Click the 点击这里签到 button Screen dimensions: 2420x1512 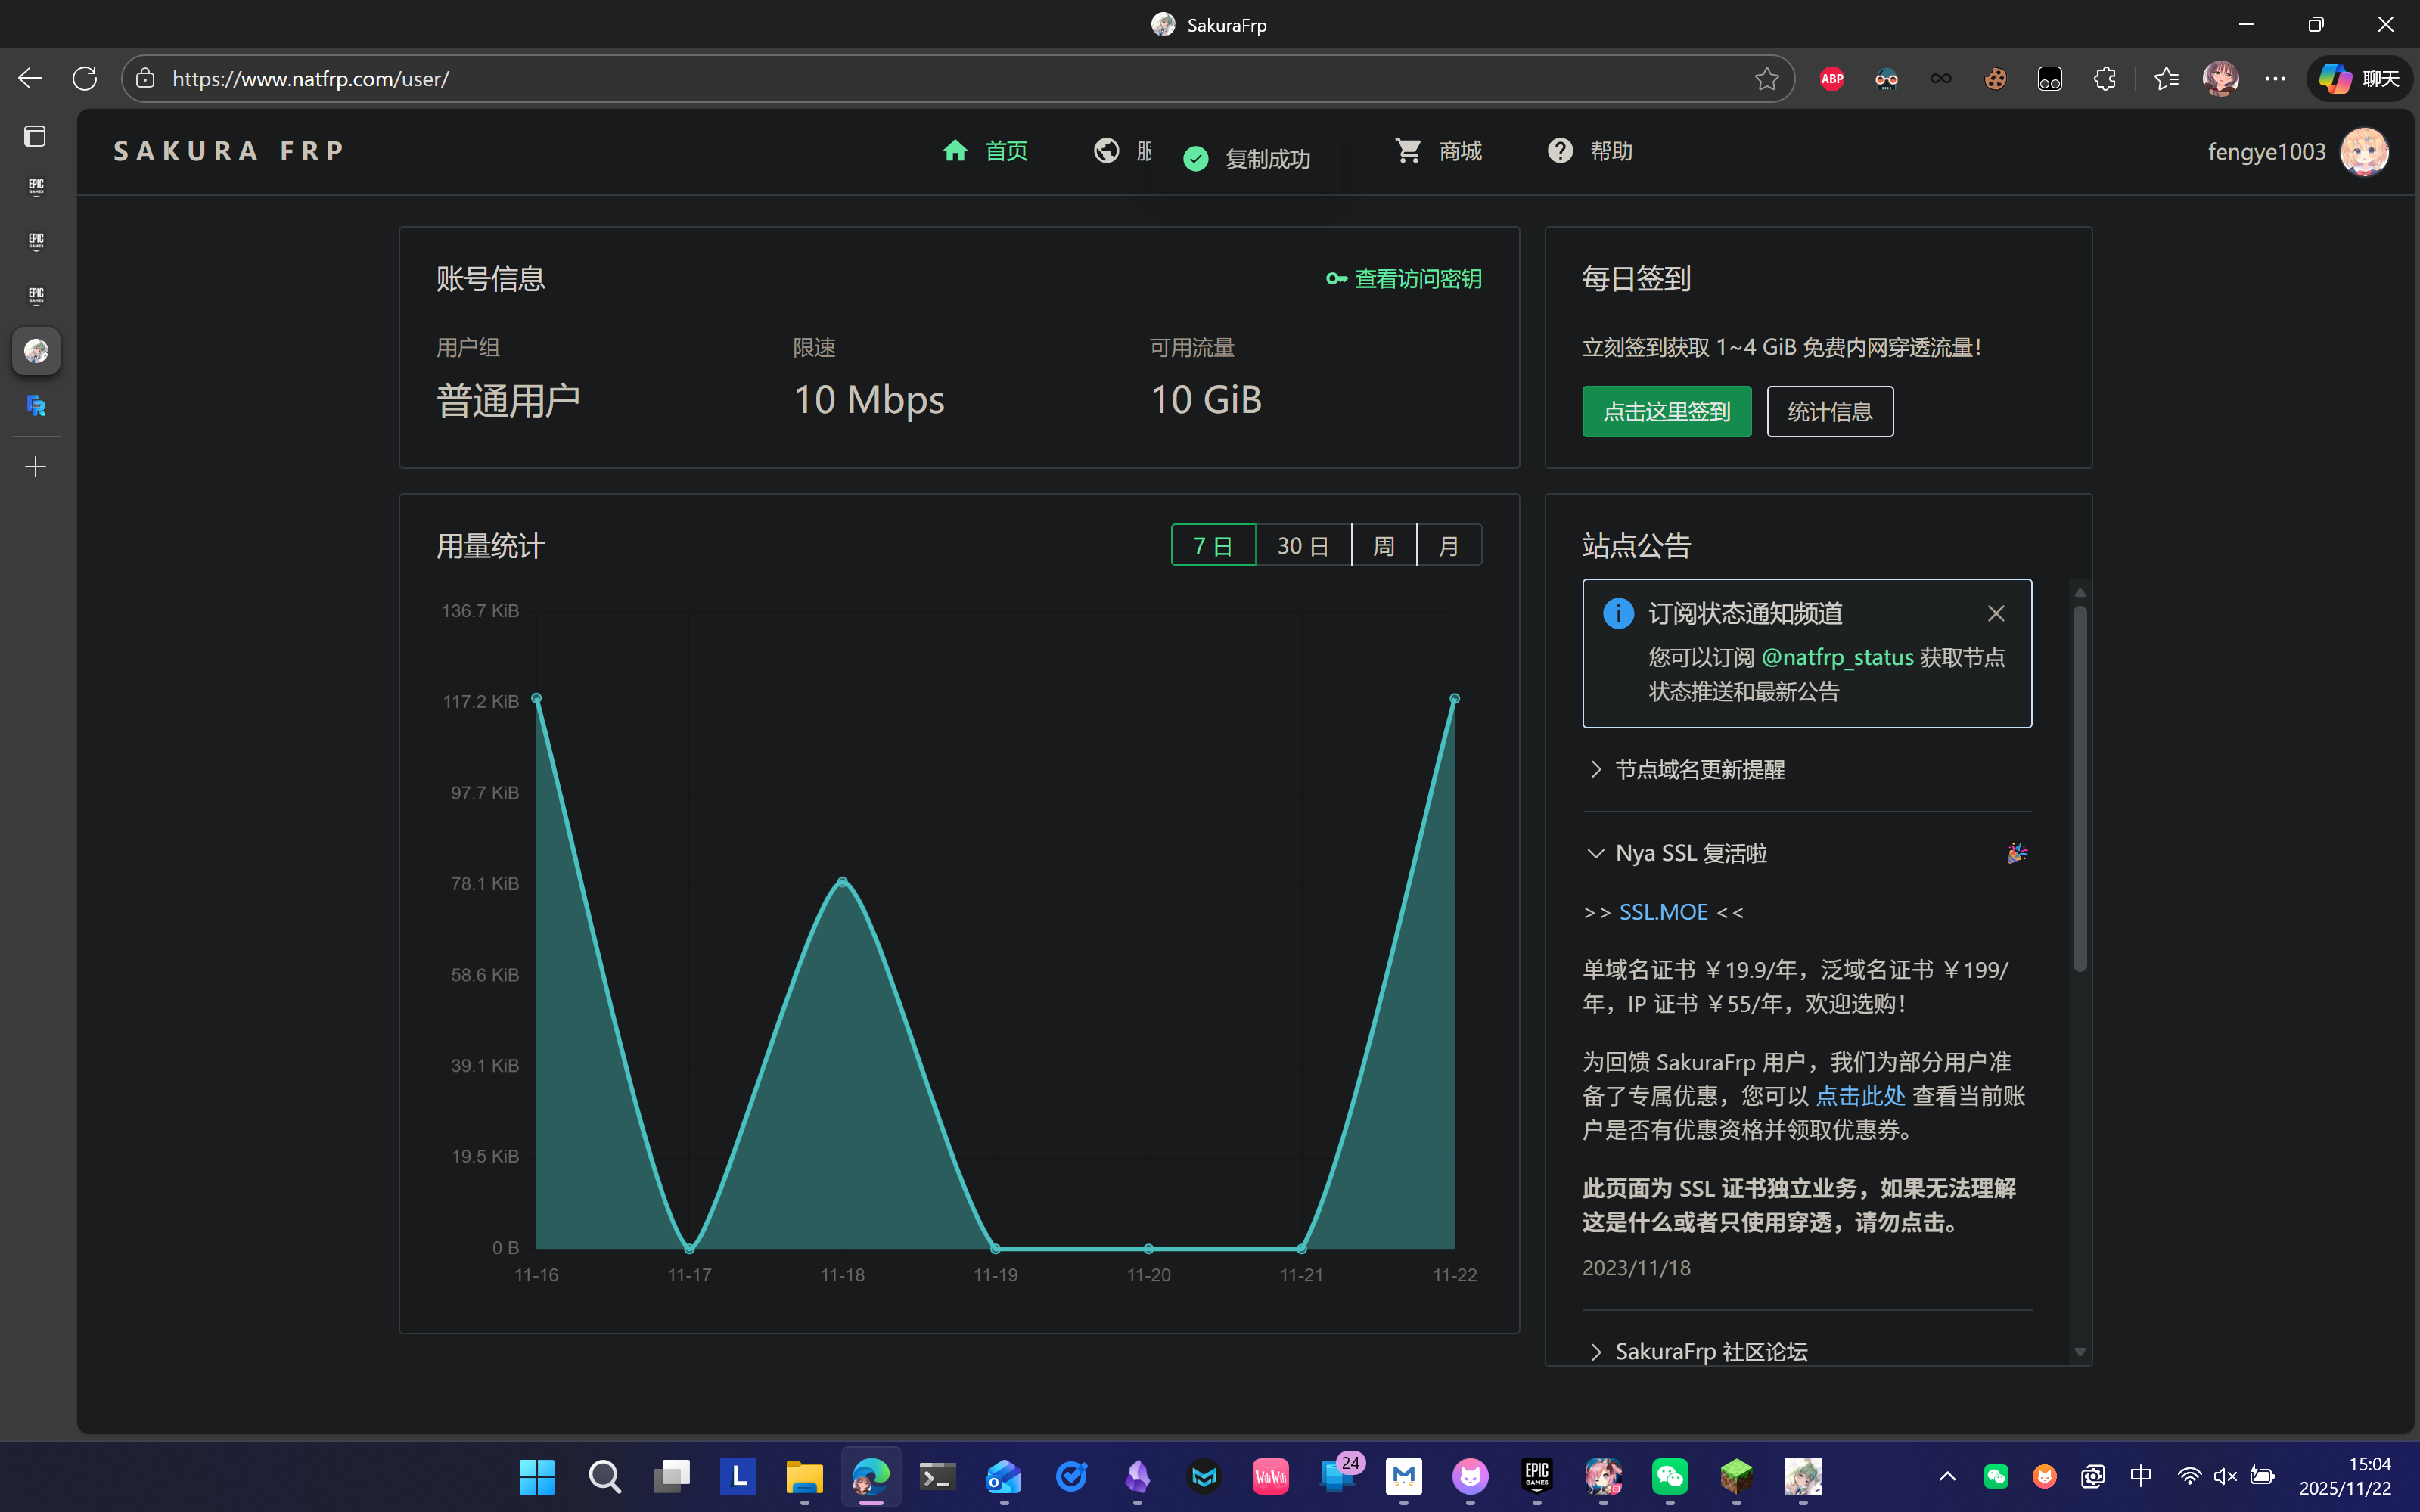pos(1666,412)
